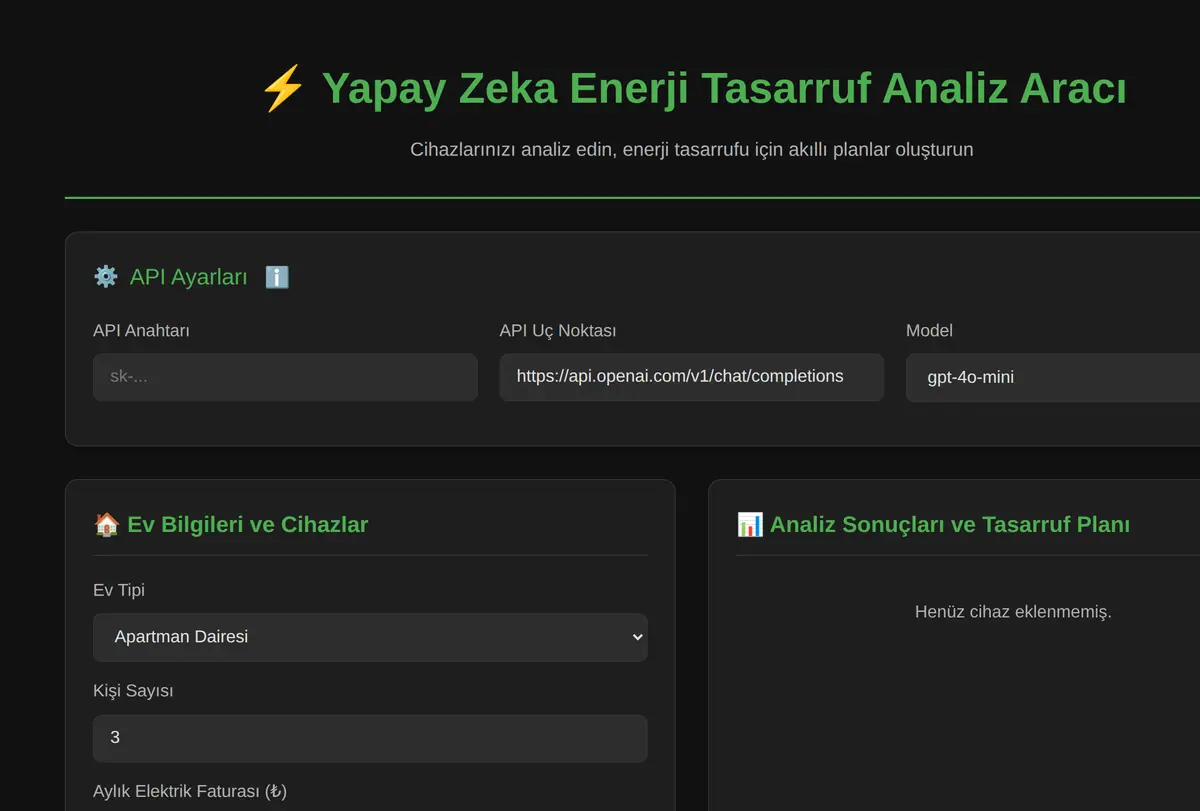1200x811 pixels.
Task: Click the 'Analiz Sonuçları ve Tasarruf Planı' heading
Action: (x=950, y=524)
